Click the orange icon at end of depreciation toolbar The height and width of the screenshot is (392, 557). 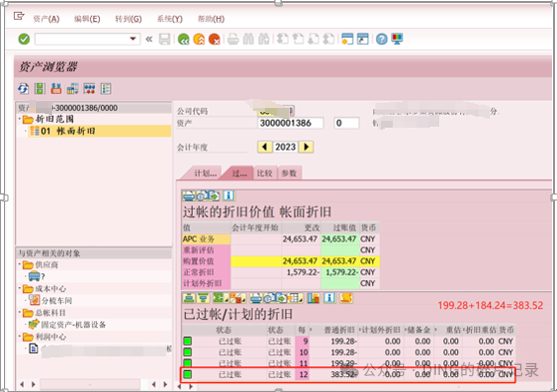click(x=346, y=298)
